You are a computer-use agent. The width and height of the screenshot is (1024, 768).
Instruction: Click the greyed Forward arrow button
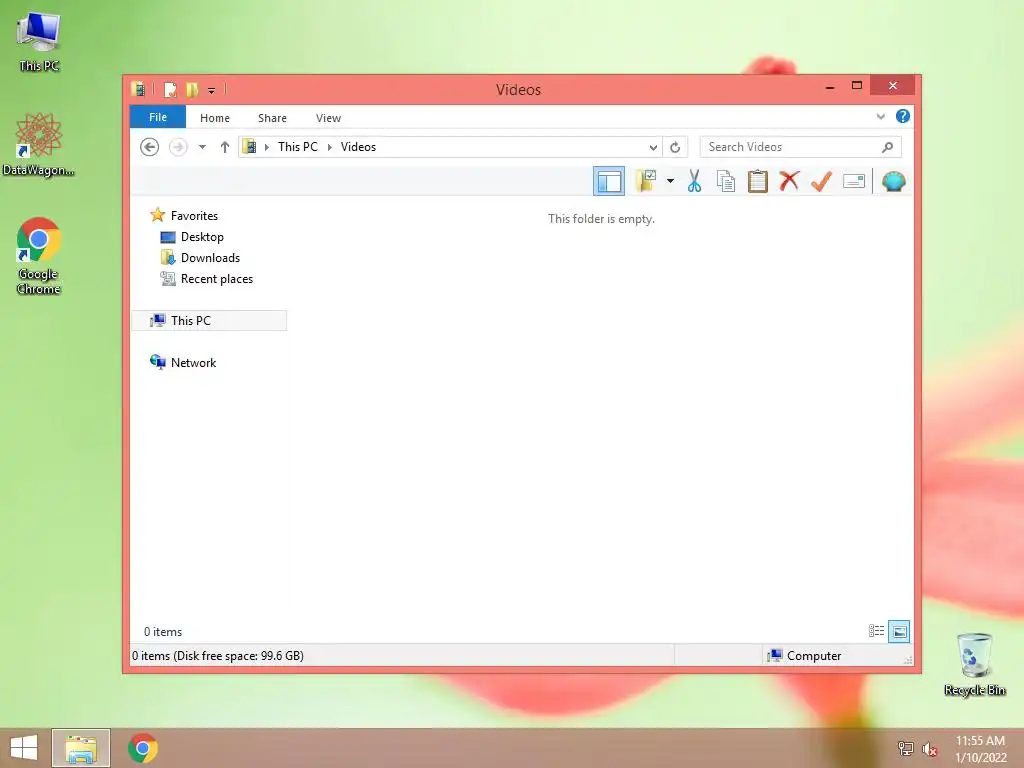178,147
